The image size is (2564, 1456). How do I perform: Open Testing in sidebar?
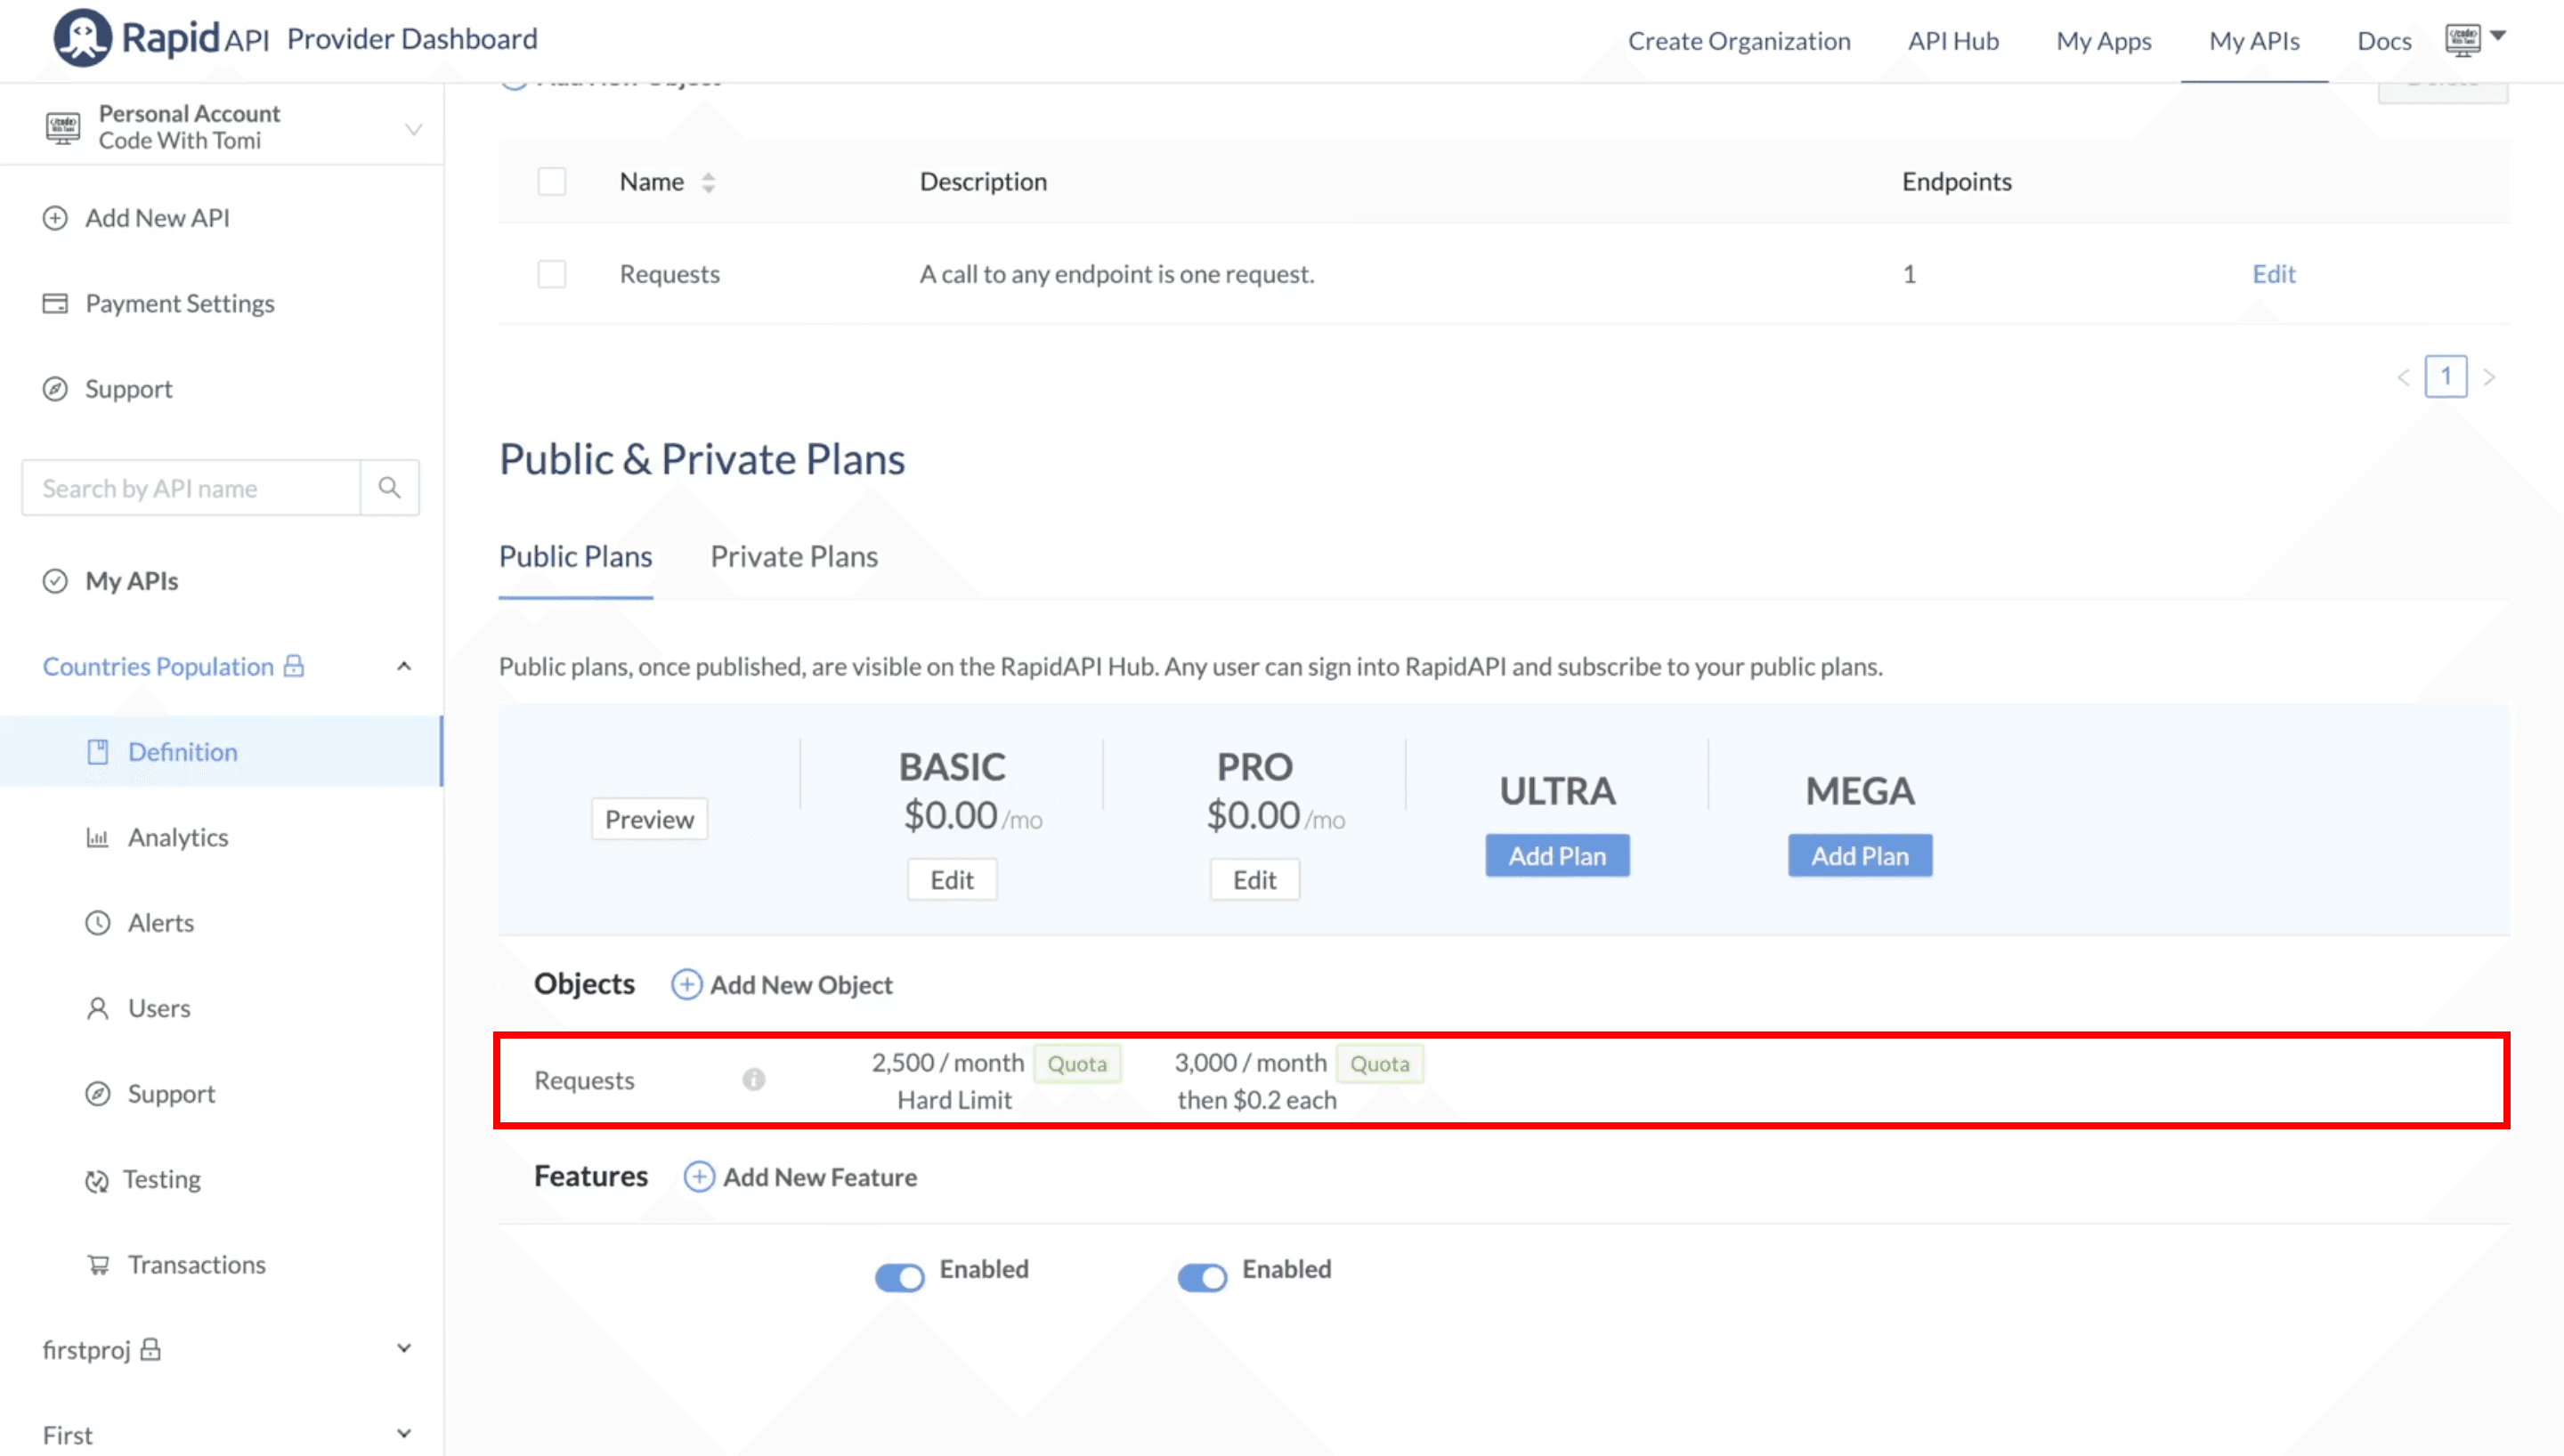(x=162, y=1180)
